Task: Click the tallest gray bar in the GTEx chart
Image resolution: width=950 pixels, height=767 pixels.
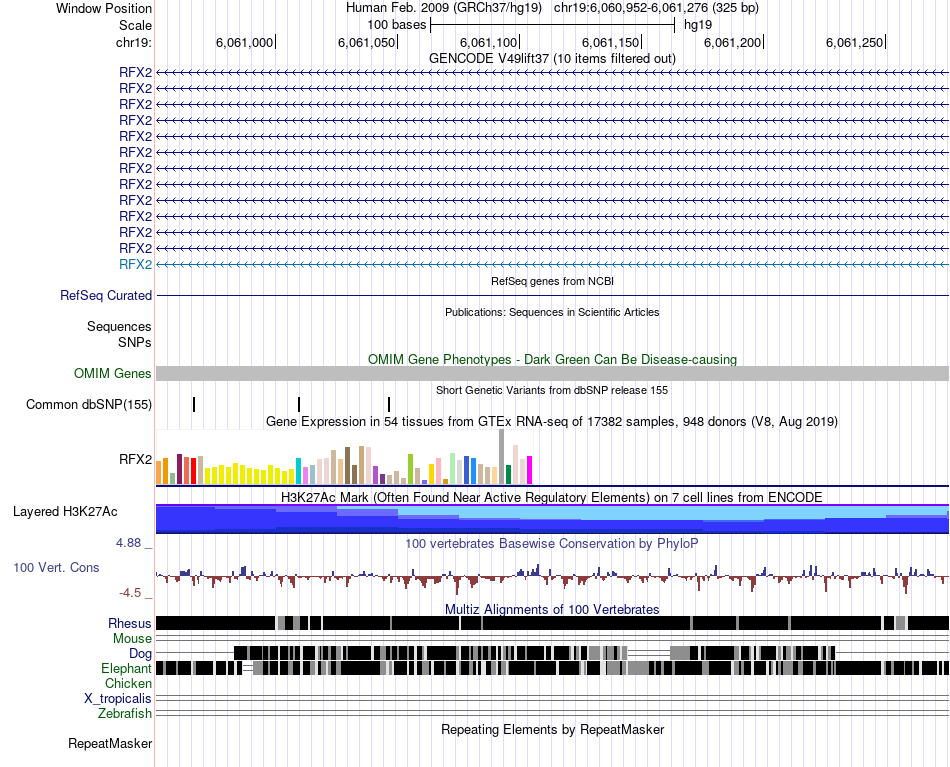Action: pos(502,457)
